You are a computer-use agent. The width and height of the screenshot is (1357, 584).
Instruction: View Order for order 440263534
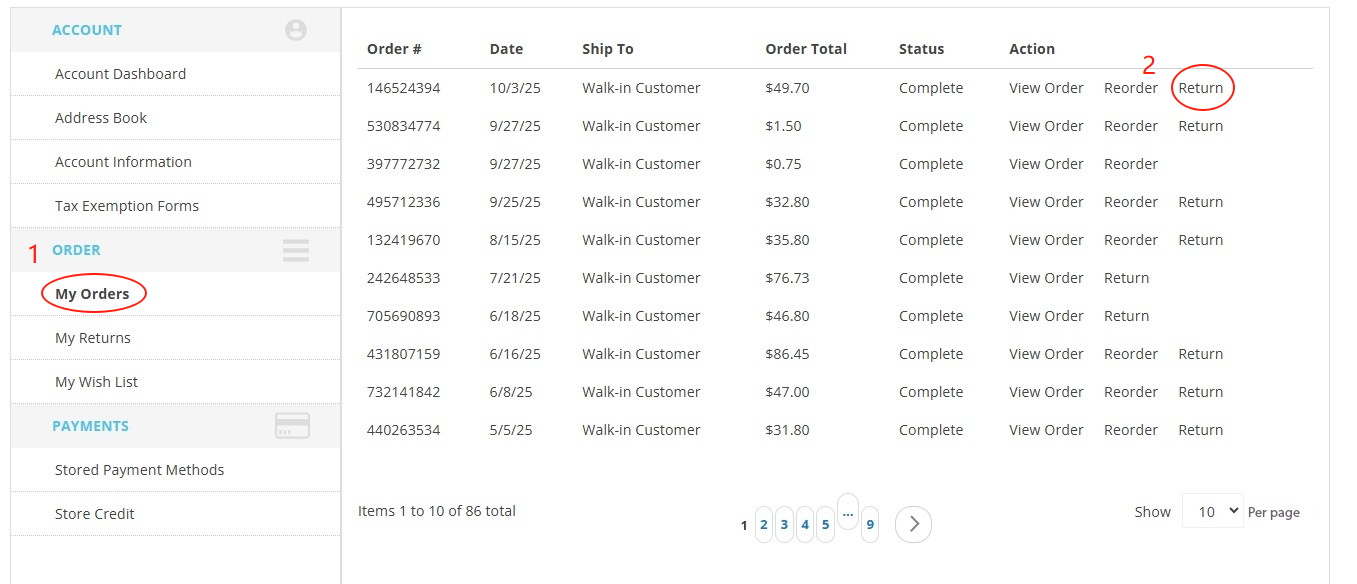coord(1046,430)
